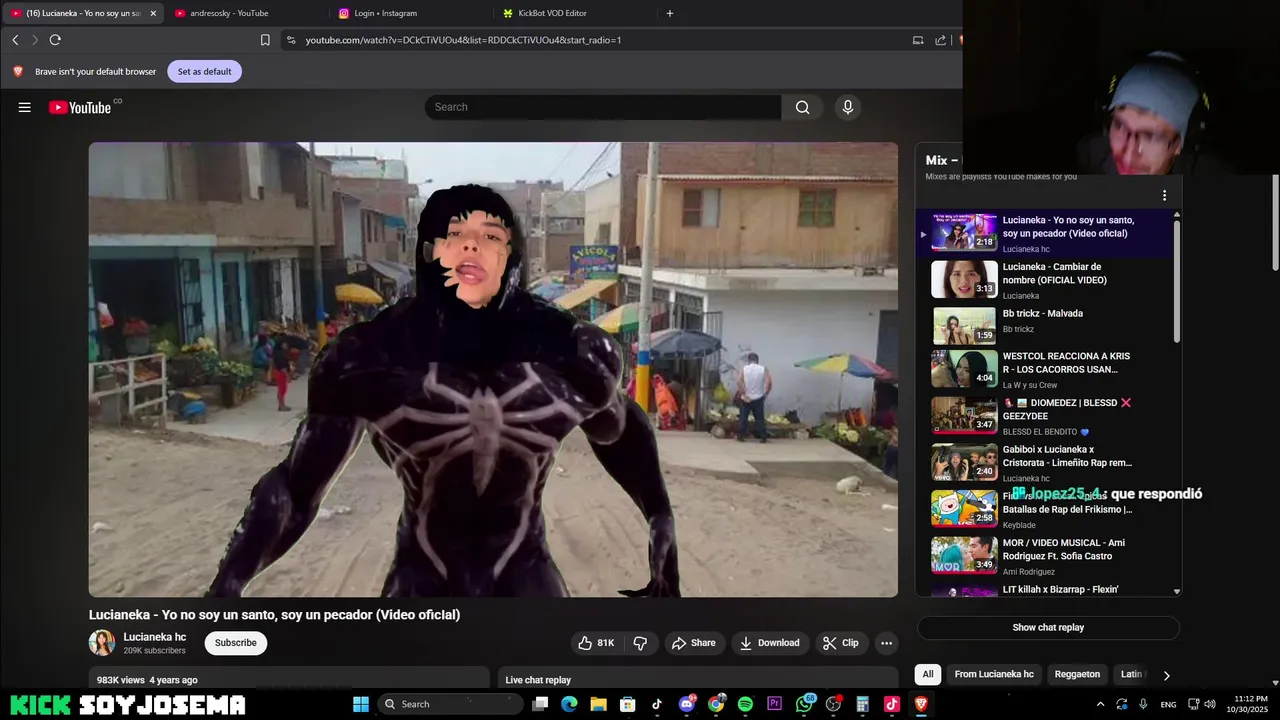The image size is (1280, 720).
Task: Click the 983K views 4 years ago text
Action: pyautogui.click(x=147, y=680)
